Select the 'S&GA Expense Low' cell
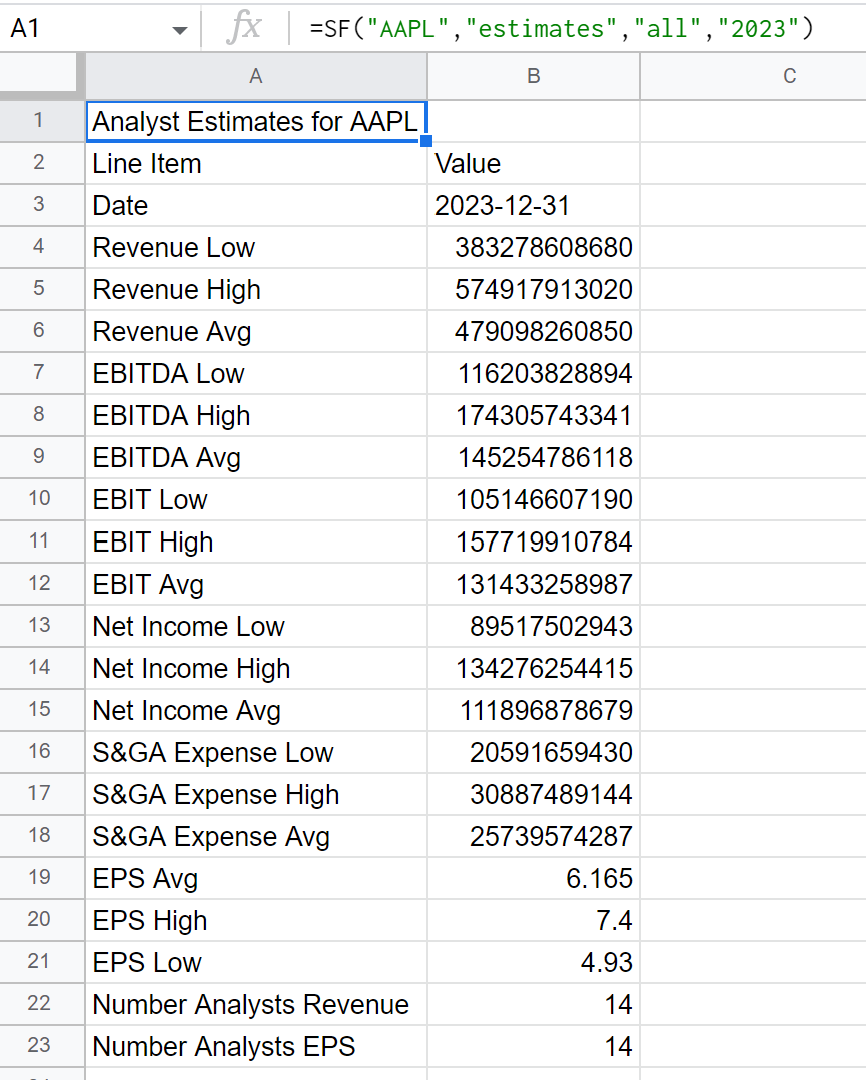Image resolution: width=866 pixels, height=1080 pixels. tap(256, 752)
